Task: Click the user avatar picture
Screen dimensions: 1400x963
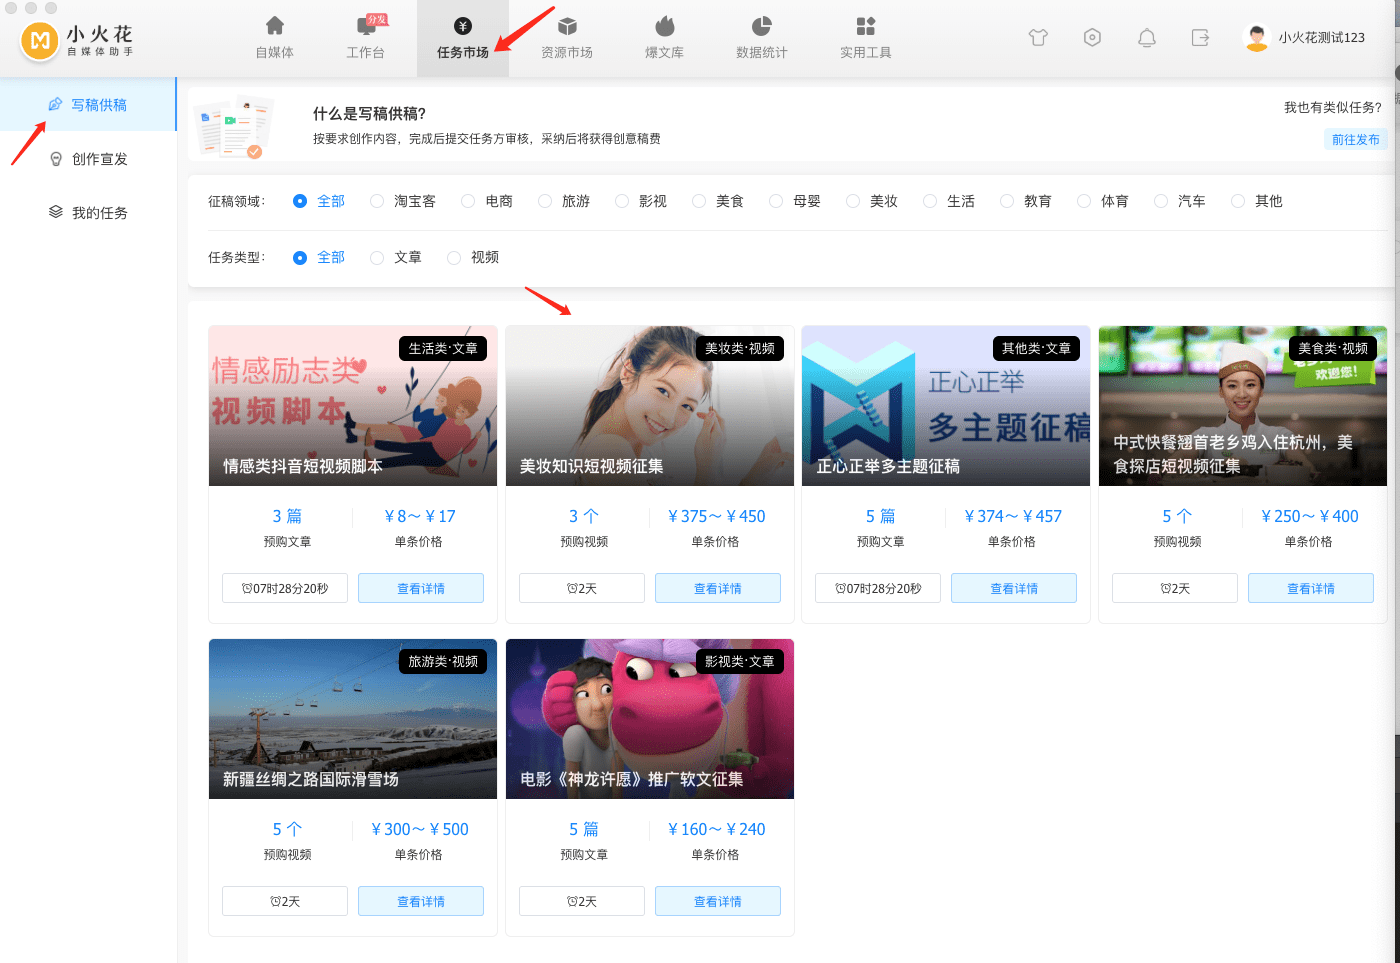Action: (x=1256, y=37)
